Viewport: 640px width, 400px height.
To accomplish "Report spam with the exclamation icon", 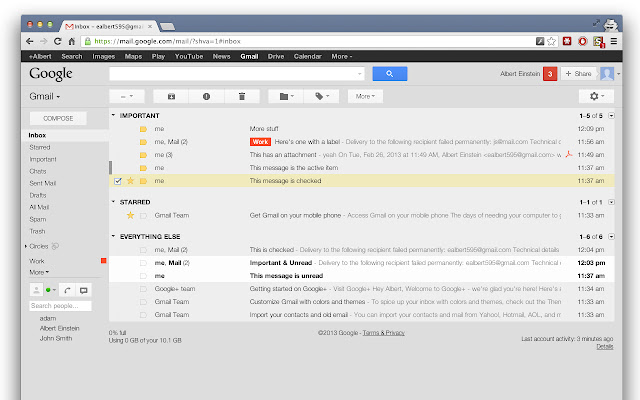I will (207, 96).
